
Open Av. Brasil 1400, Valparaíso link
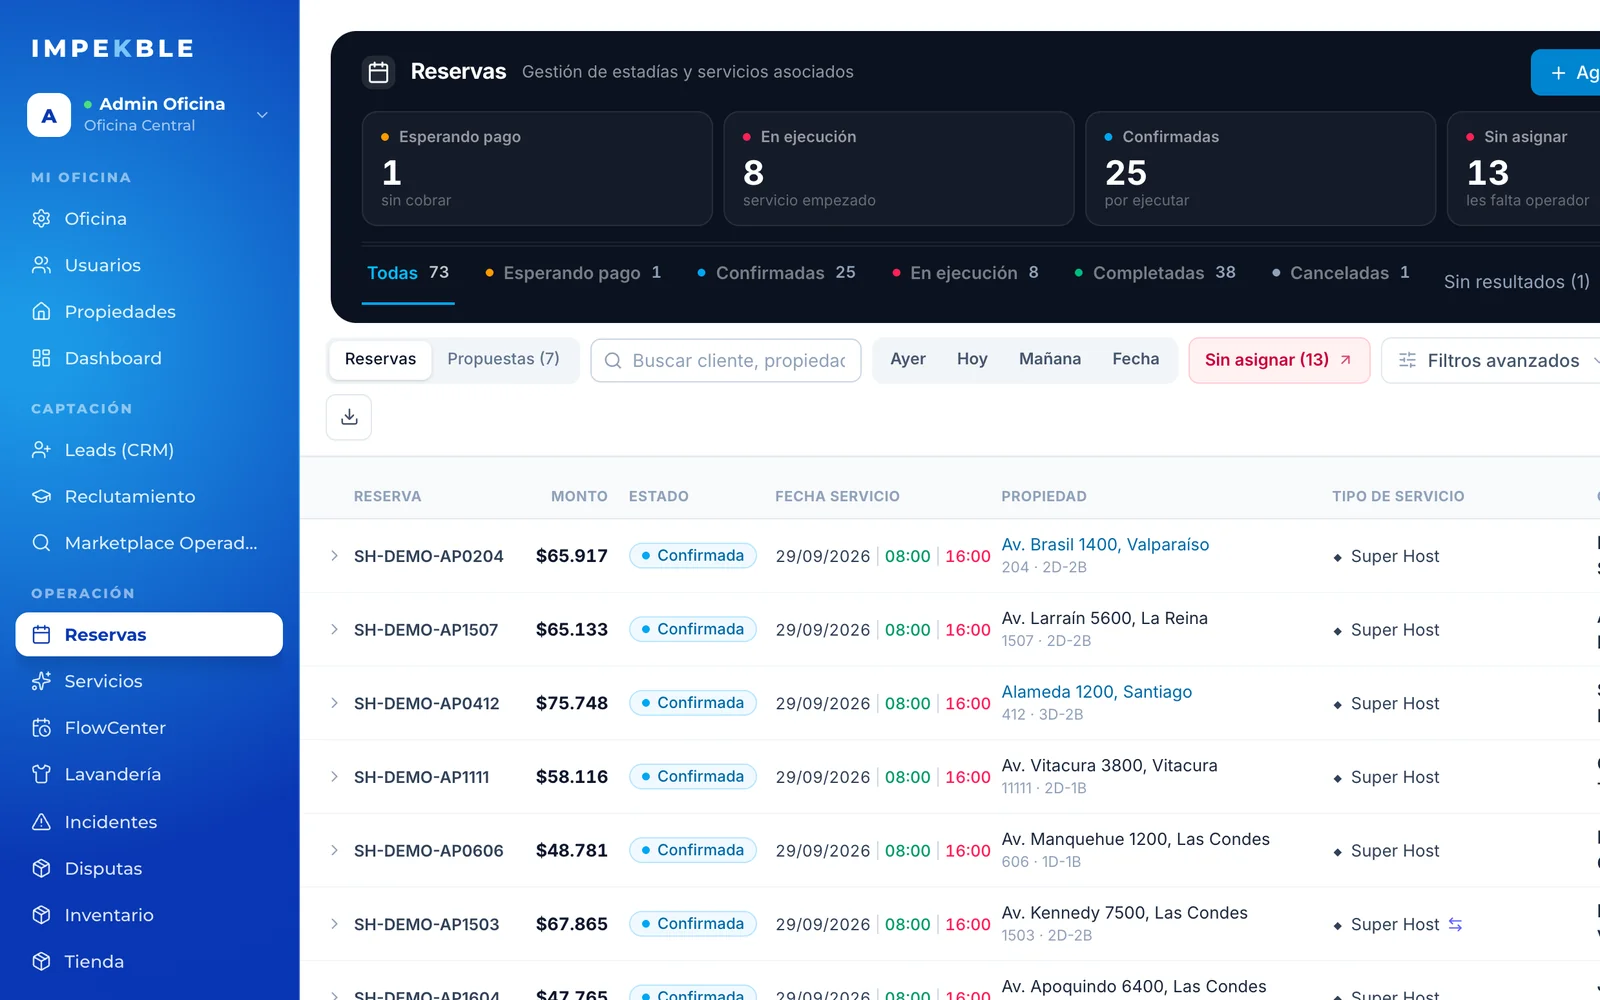(x=1105, y=545)
